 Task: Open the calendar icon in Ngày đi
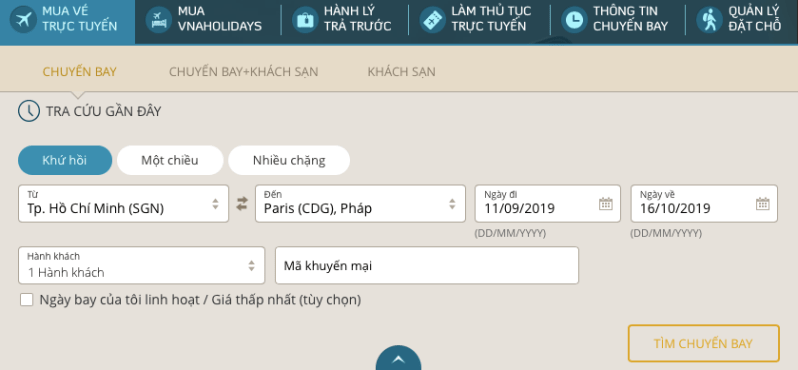(606, 204)
